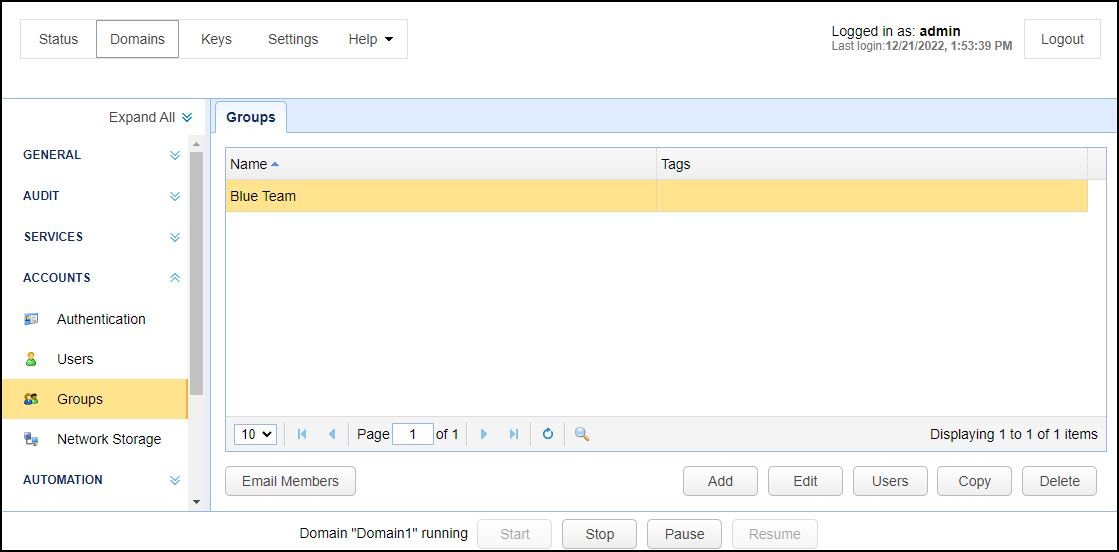Collapse the ACCOUNTS section

click(175, 278)
